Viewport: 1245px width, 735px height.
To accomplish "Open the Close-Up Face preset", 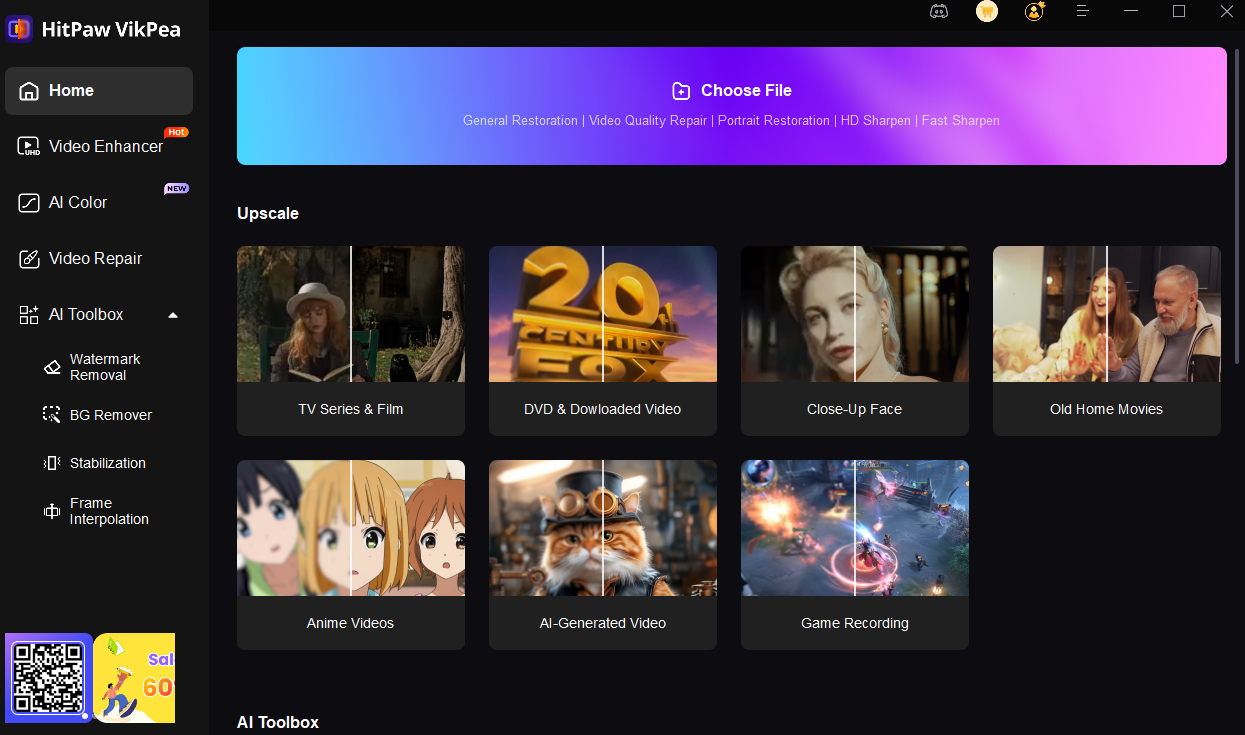I will point(855,341).
